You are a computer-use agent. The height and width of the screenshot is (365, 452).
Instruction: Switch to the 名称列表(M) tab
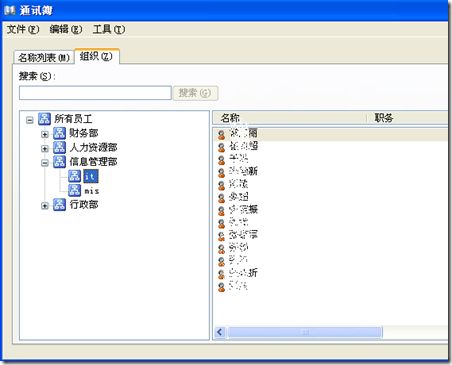click(x=44, y=58)
